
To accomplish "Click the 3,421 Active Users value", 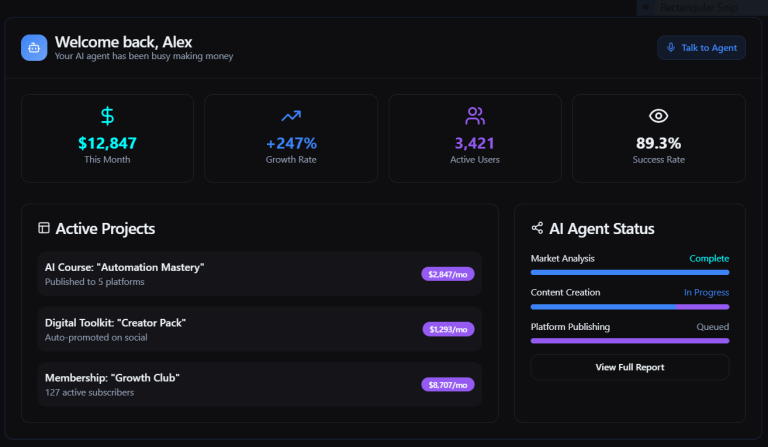I will tap(475, 143).
